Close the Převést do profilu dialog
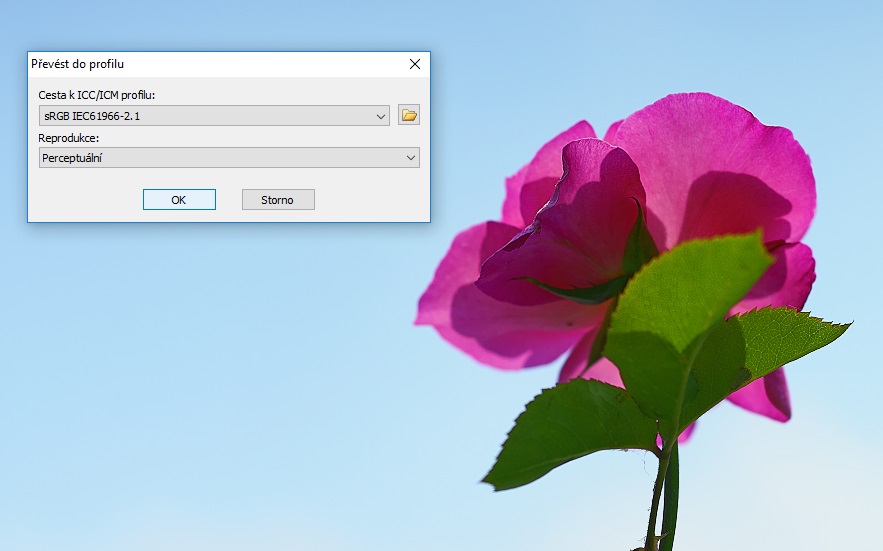 [415, 64]
